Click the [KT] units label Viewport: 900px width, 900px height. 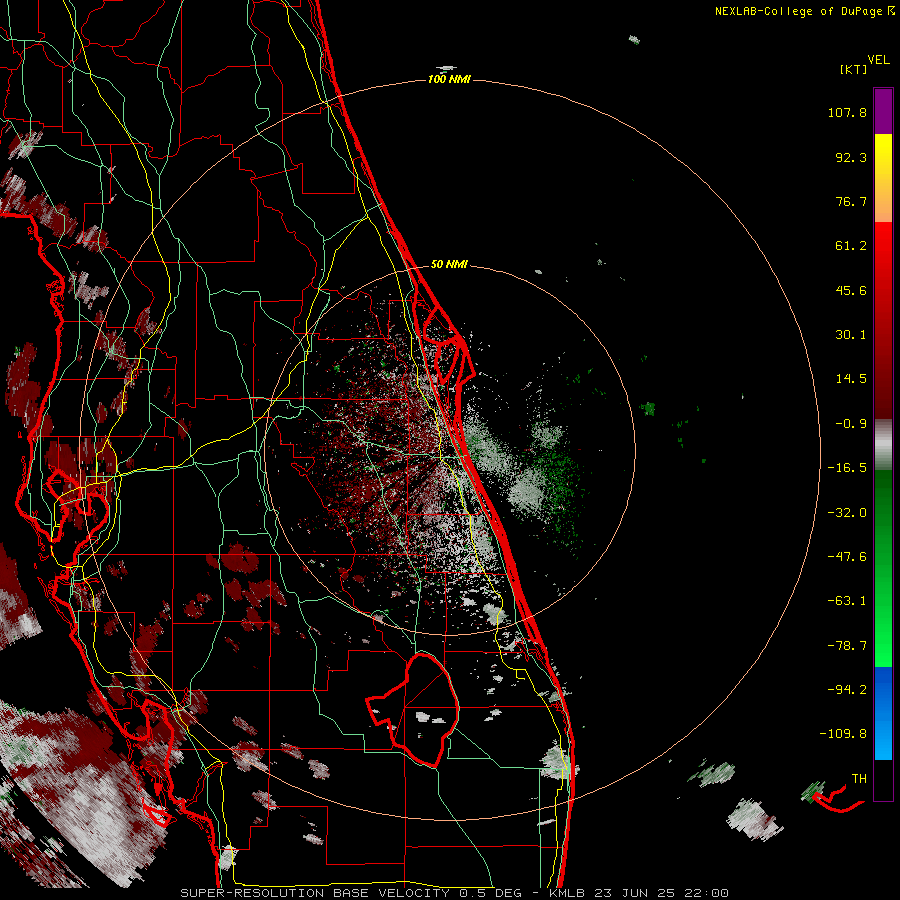click(x=853, y=69)
